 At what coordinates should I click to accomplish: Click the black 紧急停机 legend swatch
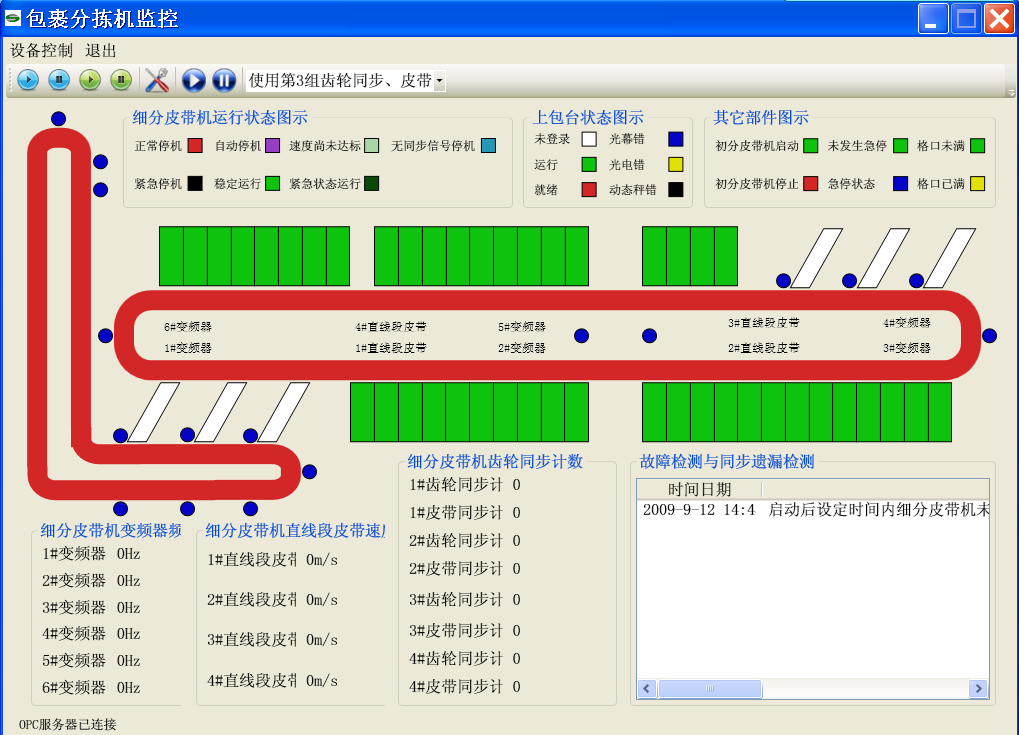coord(195,183)
